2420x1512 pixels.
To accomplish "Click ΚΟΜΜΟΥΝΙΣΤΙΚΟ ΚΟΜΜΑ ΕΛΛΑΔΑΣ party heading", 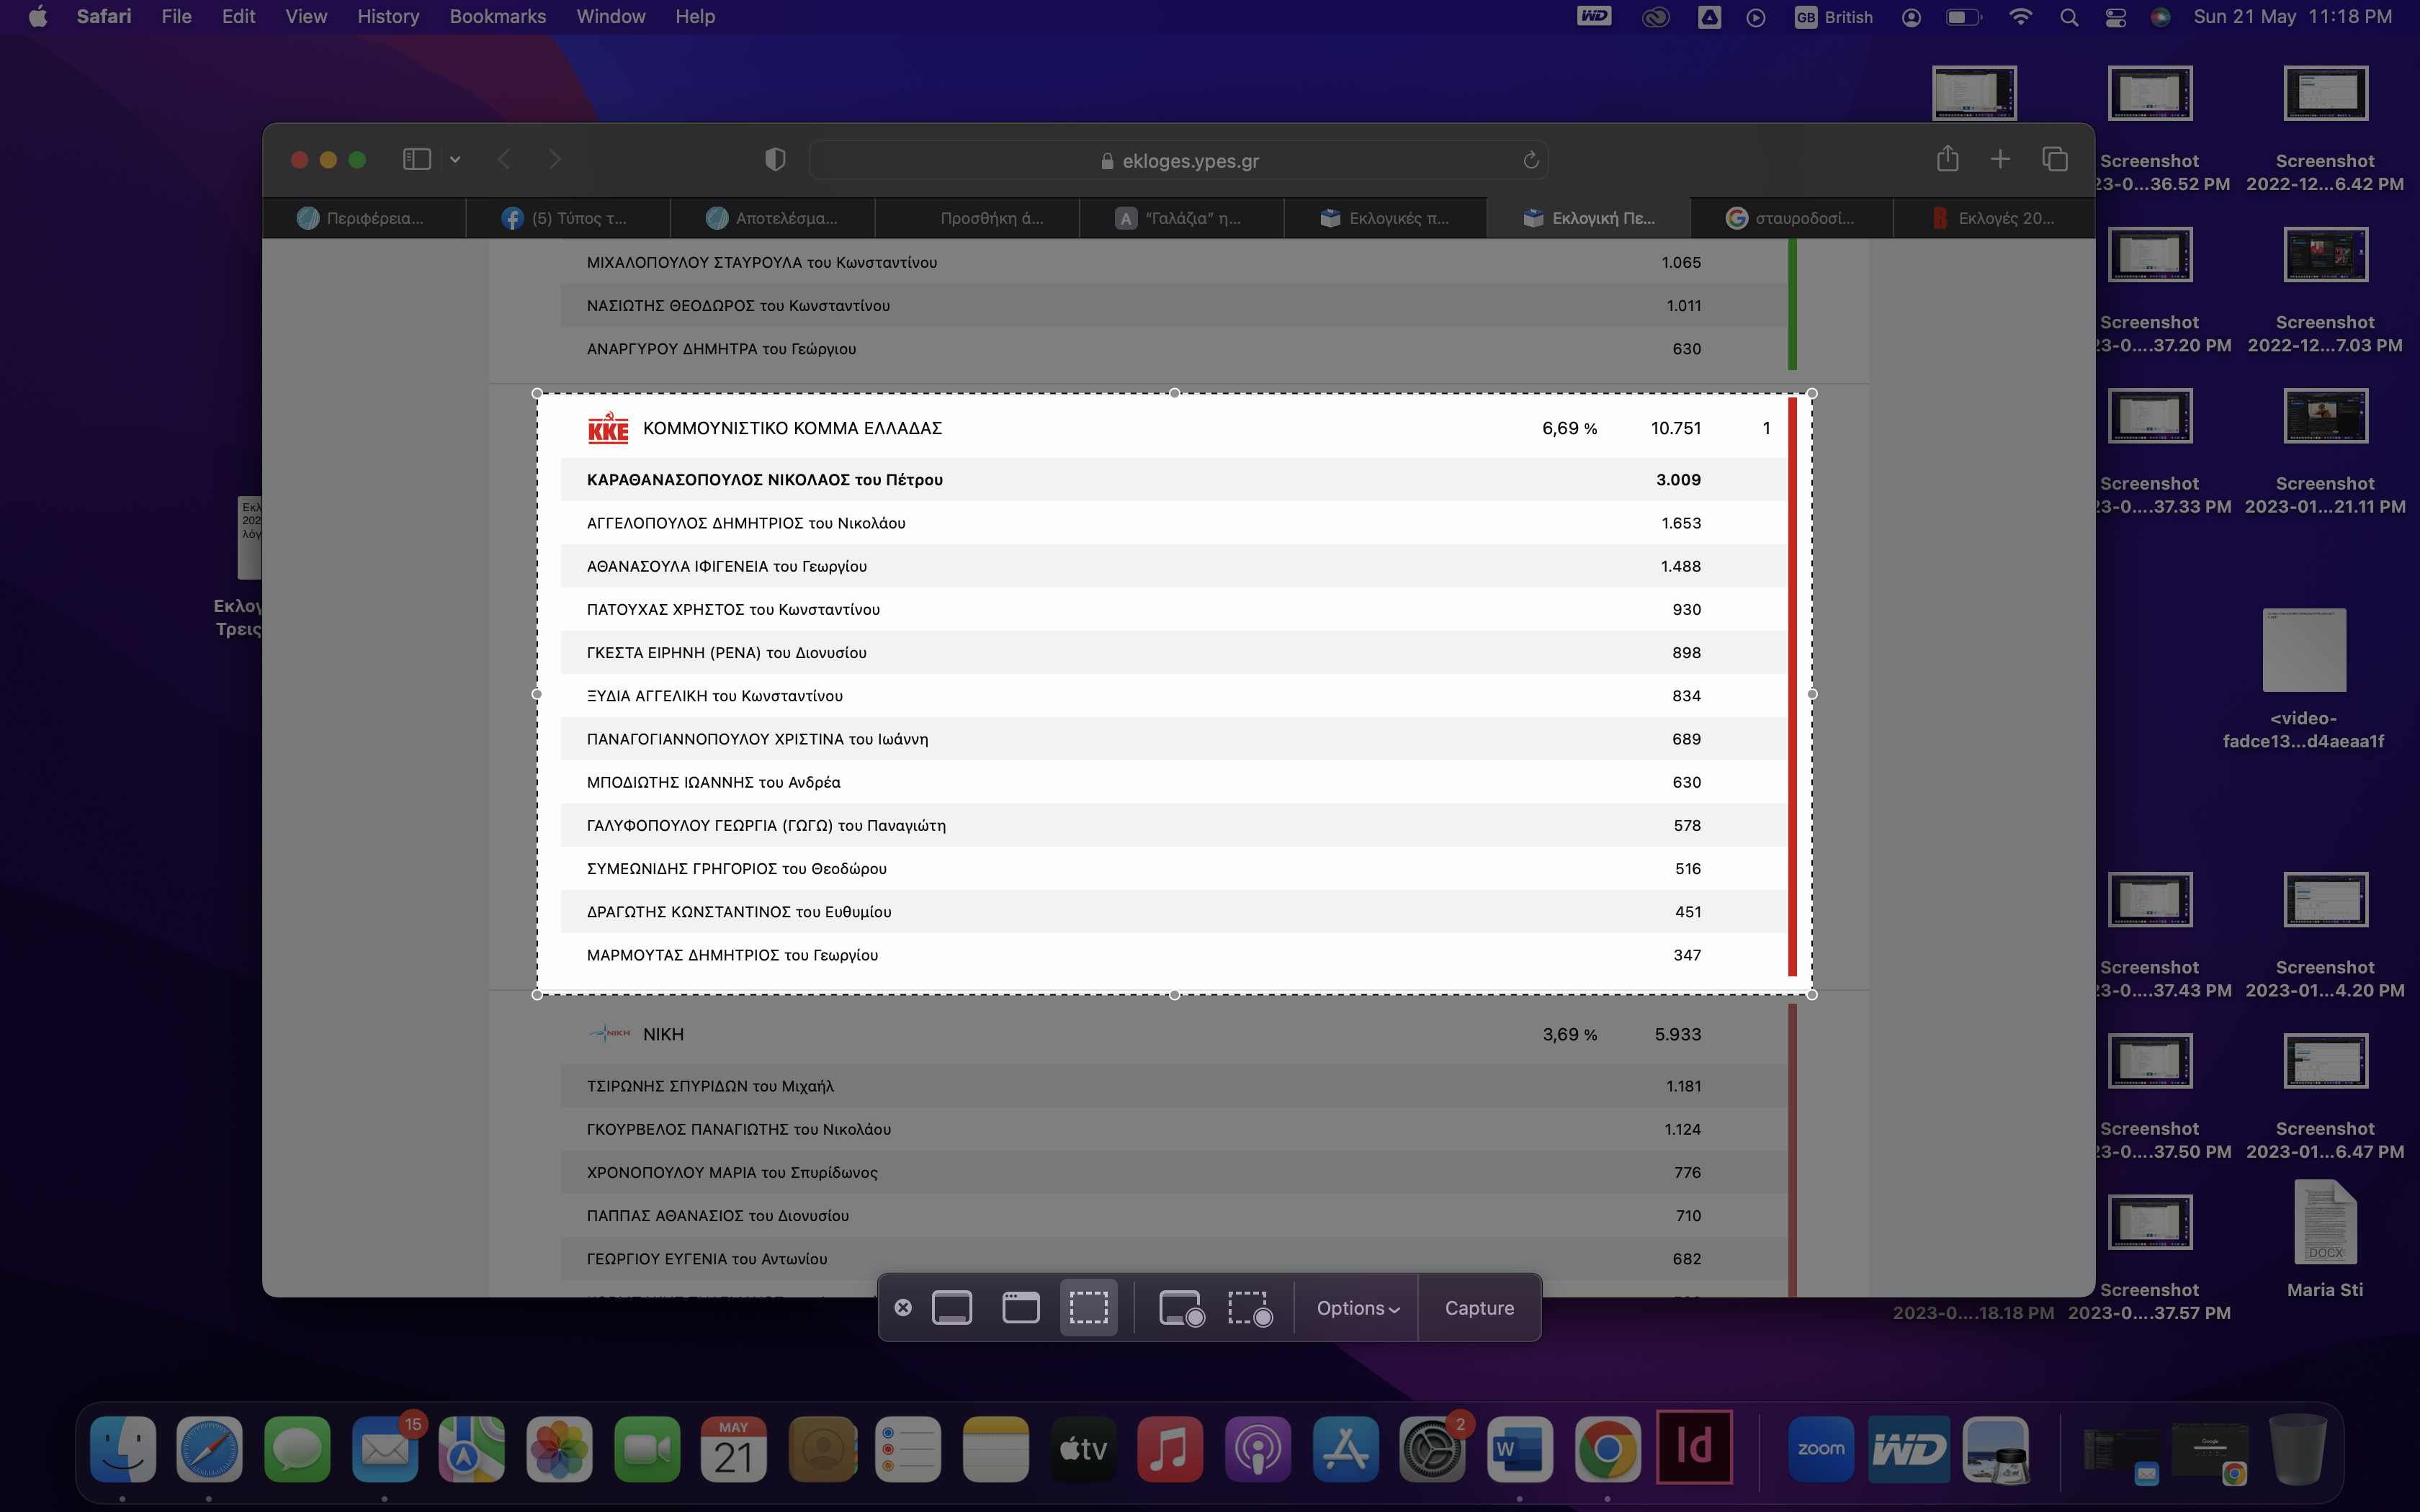I will [792, 428].
